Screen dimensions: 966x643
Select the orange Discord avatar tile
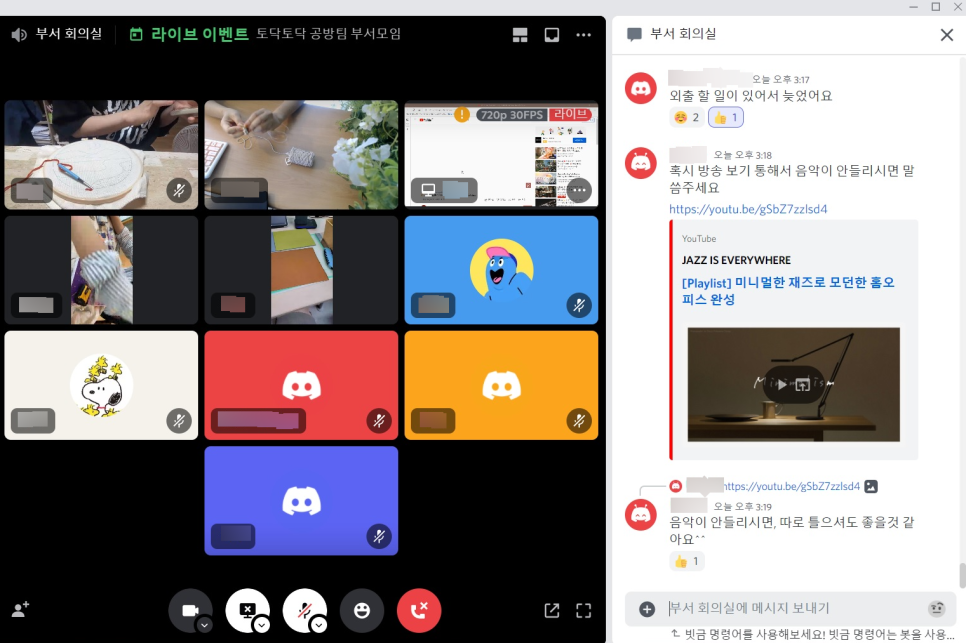[x=501, y=385]
